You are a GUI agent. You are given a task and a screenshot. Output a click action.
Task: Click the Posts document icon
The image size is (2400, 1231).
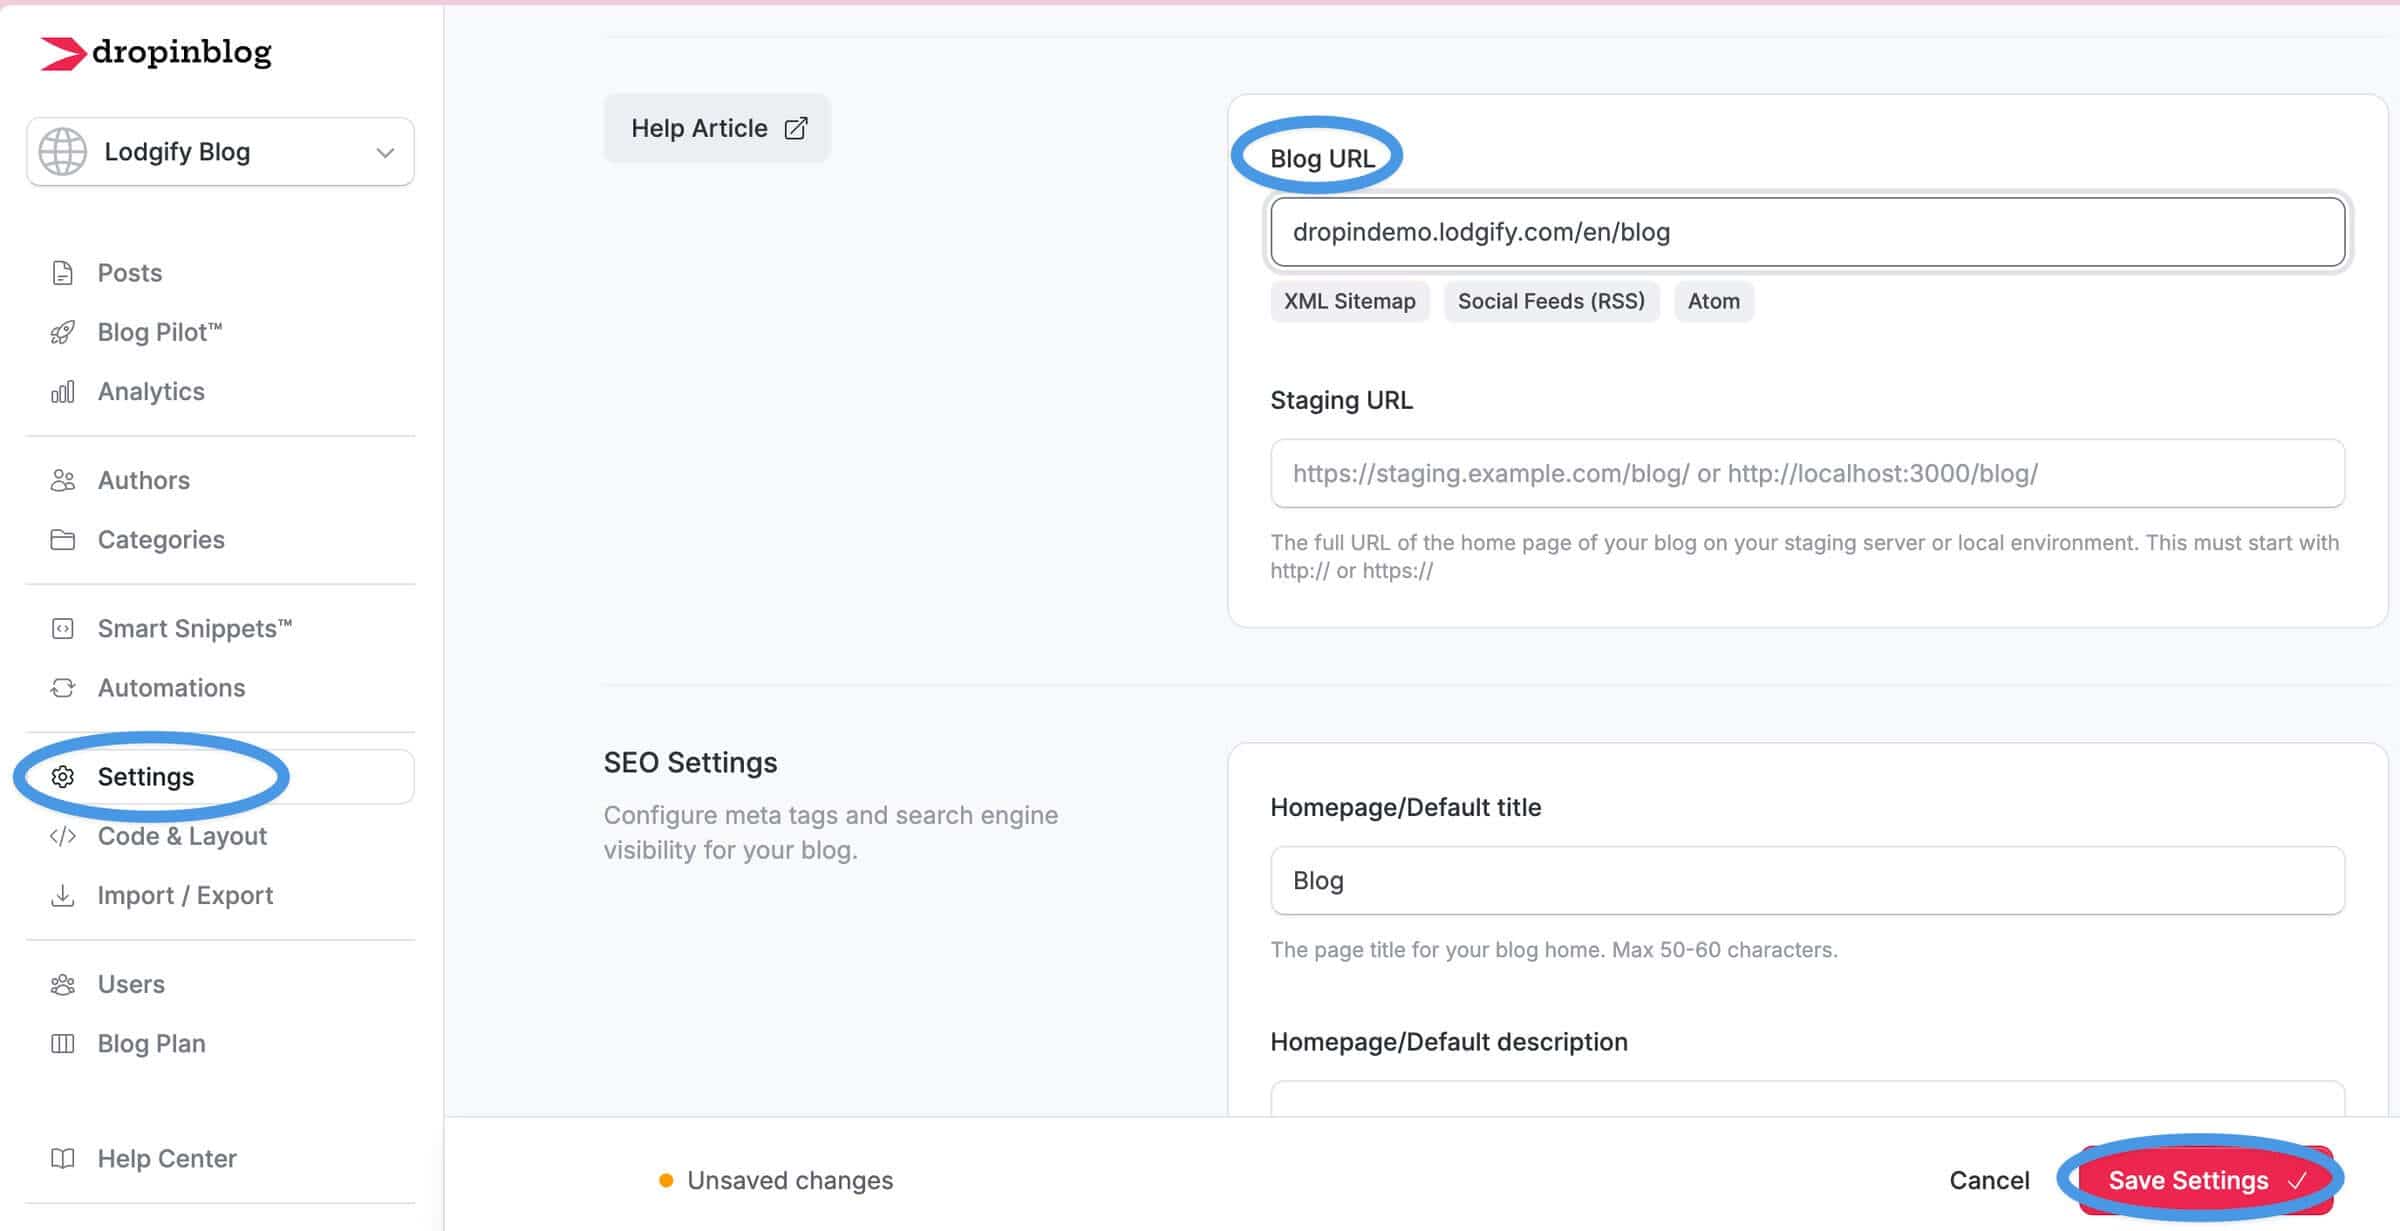pyautogui.click(x=62, y=273)
